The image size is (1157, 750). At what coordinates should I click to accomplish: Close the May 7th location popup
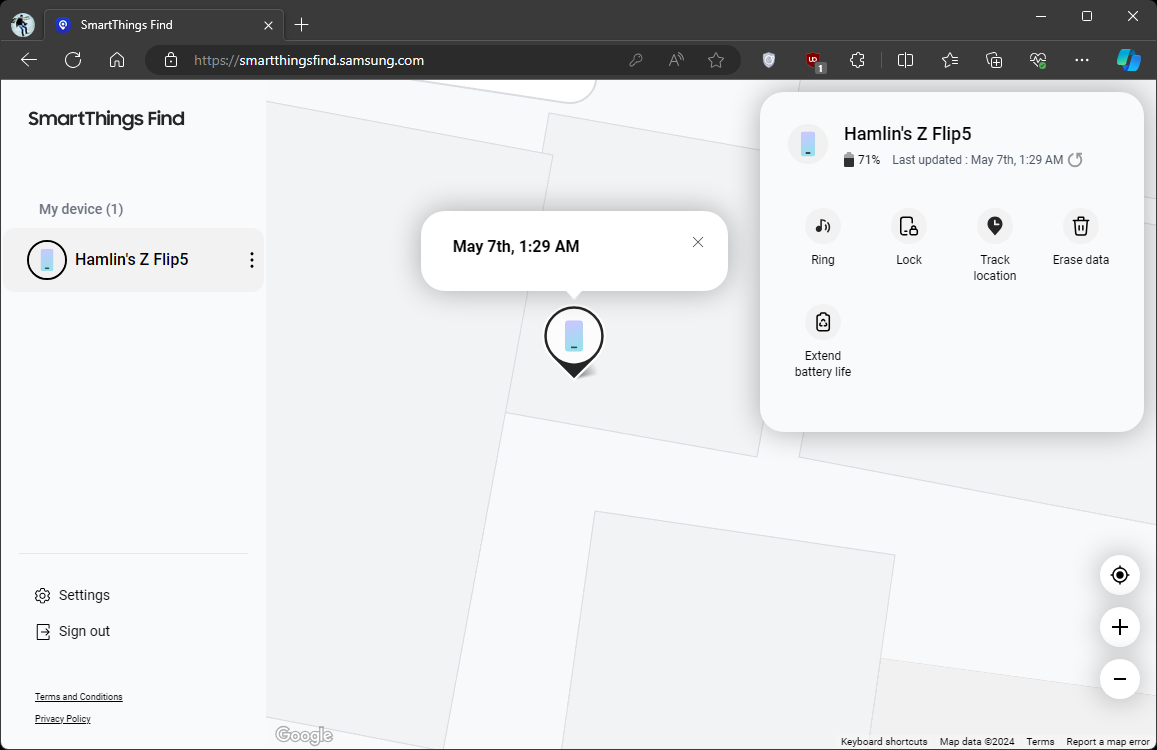click(697, 241)
